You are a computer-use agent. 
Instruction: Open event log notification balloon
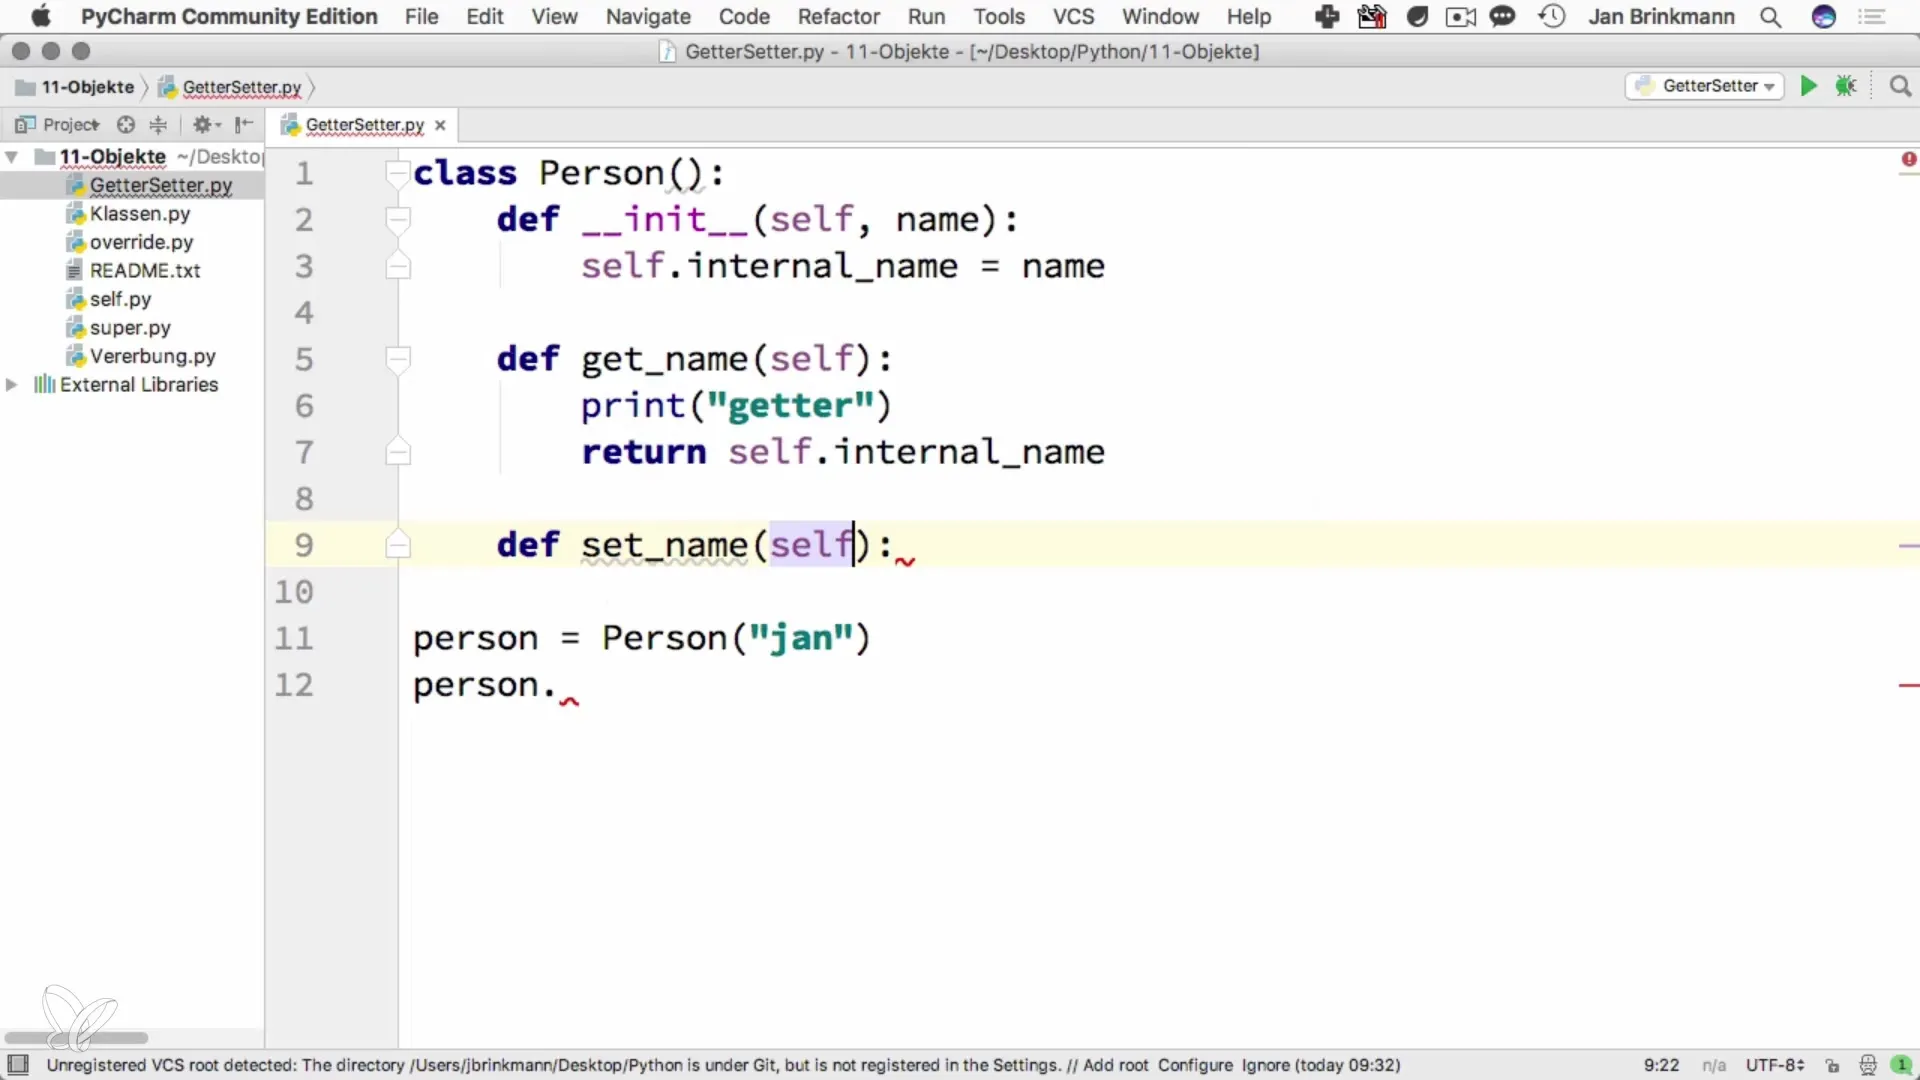point(1901,1065)
